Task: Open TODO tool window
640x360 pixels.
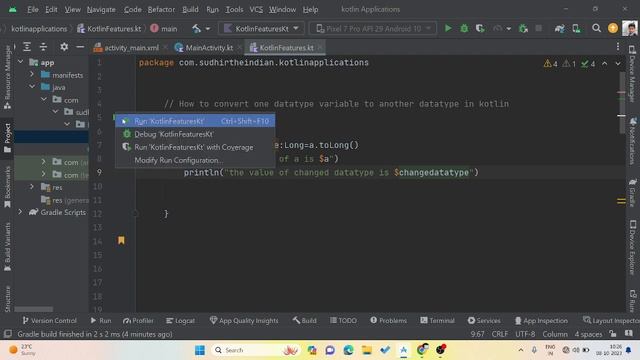Action: pos(343,320)
